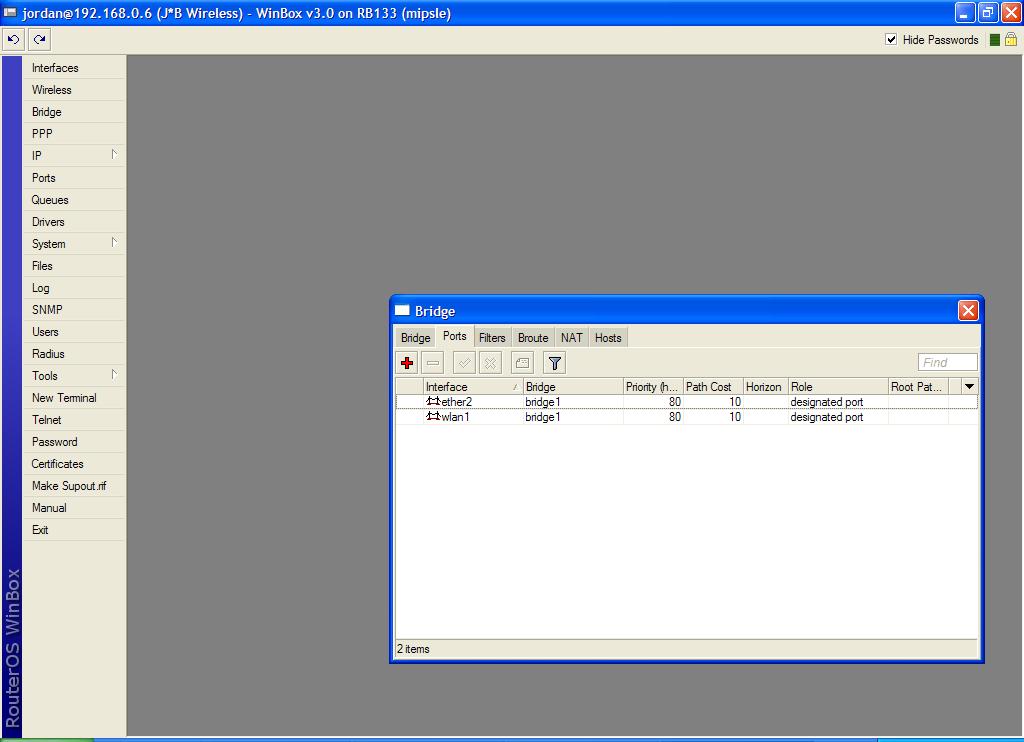Image resolution: width=1024 pixels, height=742 pixels.
Task: Open the Users menu item
Action: (73, 332)
